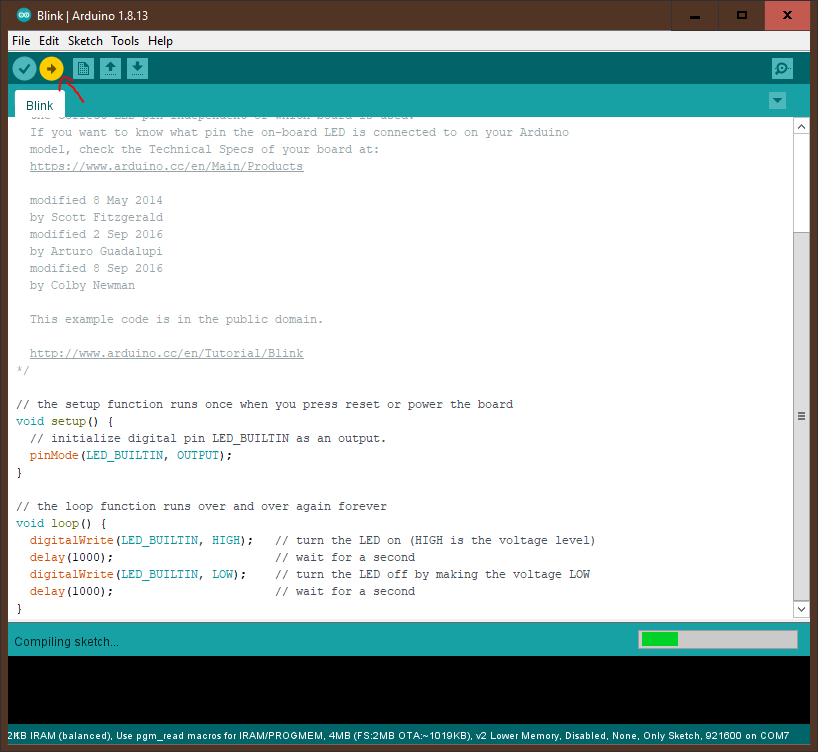The width and height of the screenshot is (818, 752).
Task: Click digitalWrite(LED_BUILTIN, LOW) statement
Action: [138, 574]
